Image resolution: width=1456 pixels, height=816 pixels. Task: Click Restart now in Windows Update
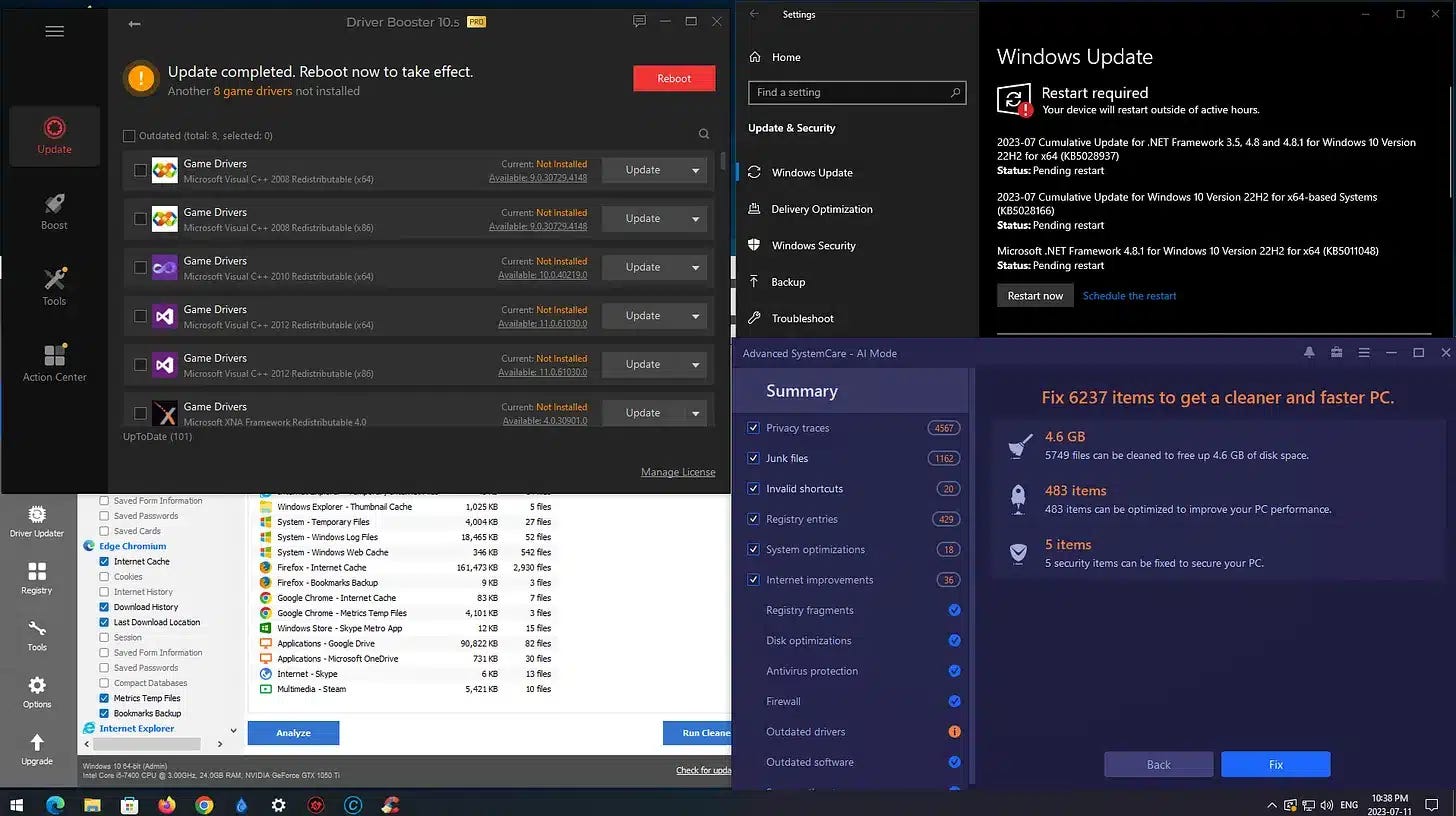[1035, 296]
